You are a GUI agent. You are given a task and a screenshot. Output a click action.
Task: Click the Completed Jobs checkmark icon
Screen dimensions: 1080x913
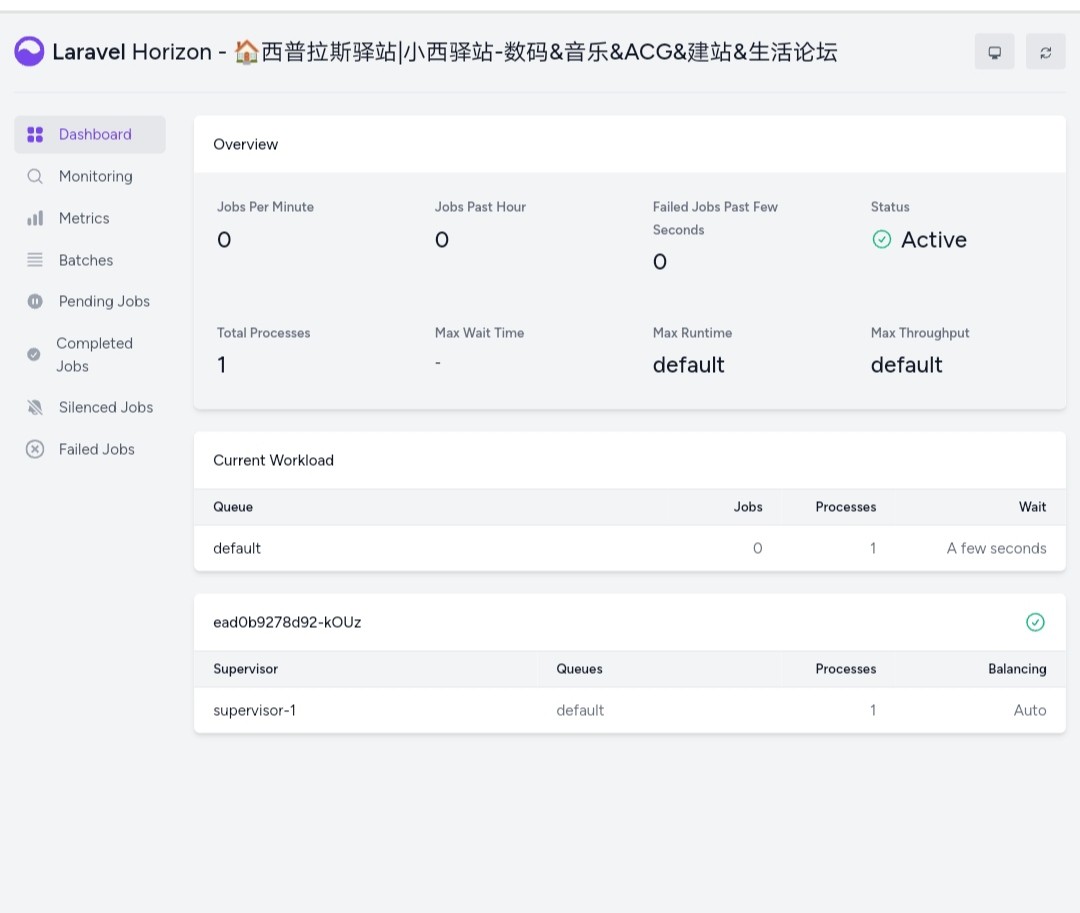(x=34, y=354)
